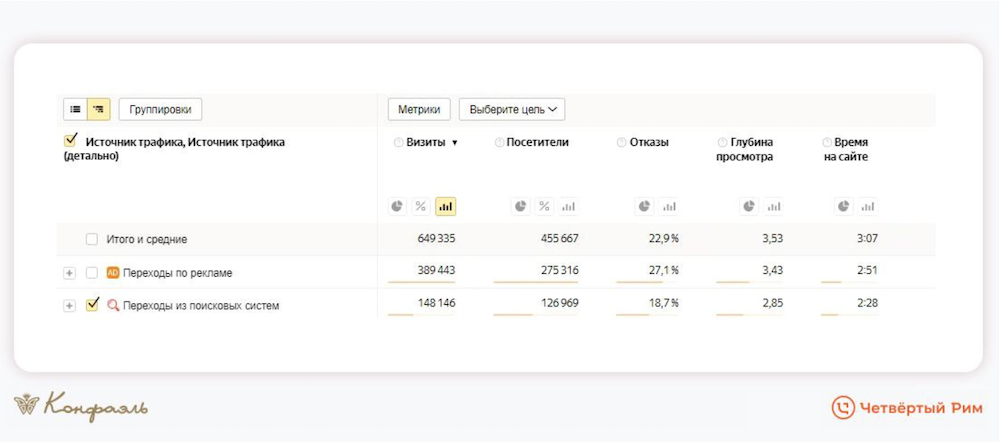The height and width of the screenshot is (442, 1000).
Task: Click pie chart icon under Глубина просмотра
Action: (x=748, y=206)
